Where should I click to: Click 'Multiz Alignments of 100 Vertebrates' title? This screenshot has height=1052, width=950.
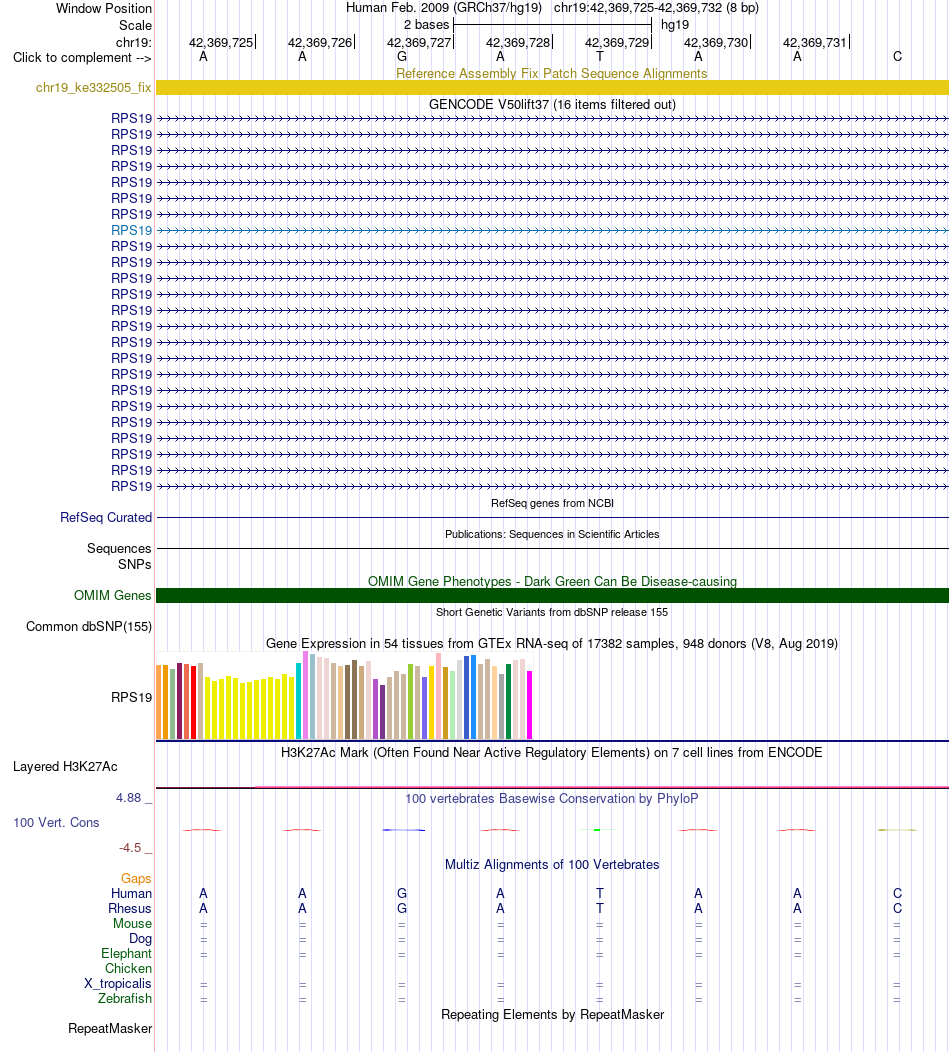point(552,864)
